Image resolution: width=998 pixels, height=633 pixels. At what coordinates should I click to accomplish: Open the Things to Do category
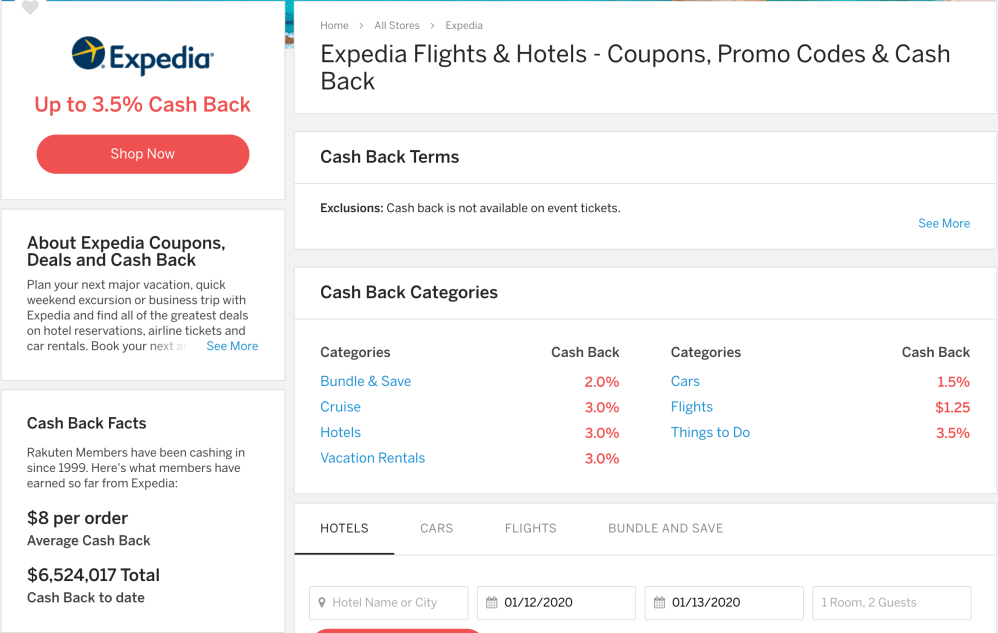tap(710, 432)
